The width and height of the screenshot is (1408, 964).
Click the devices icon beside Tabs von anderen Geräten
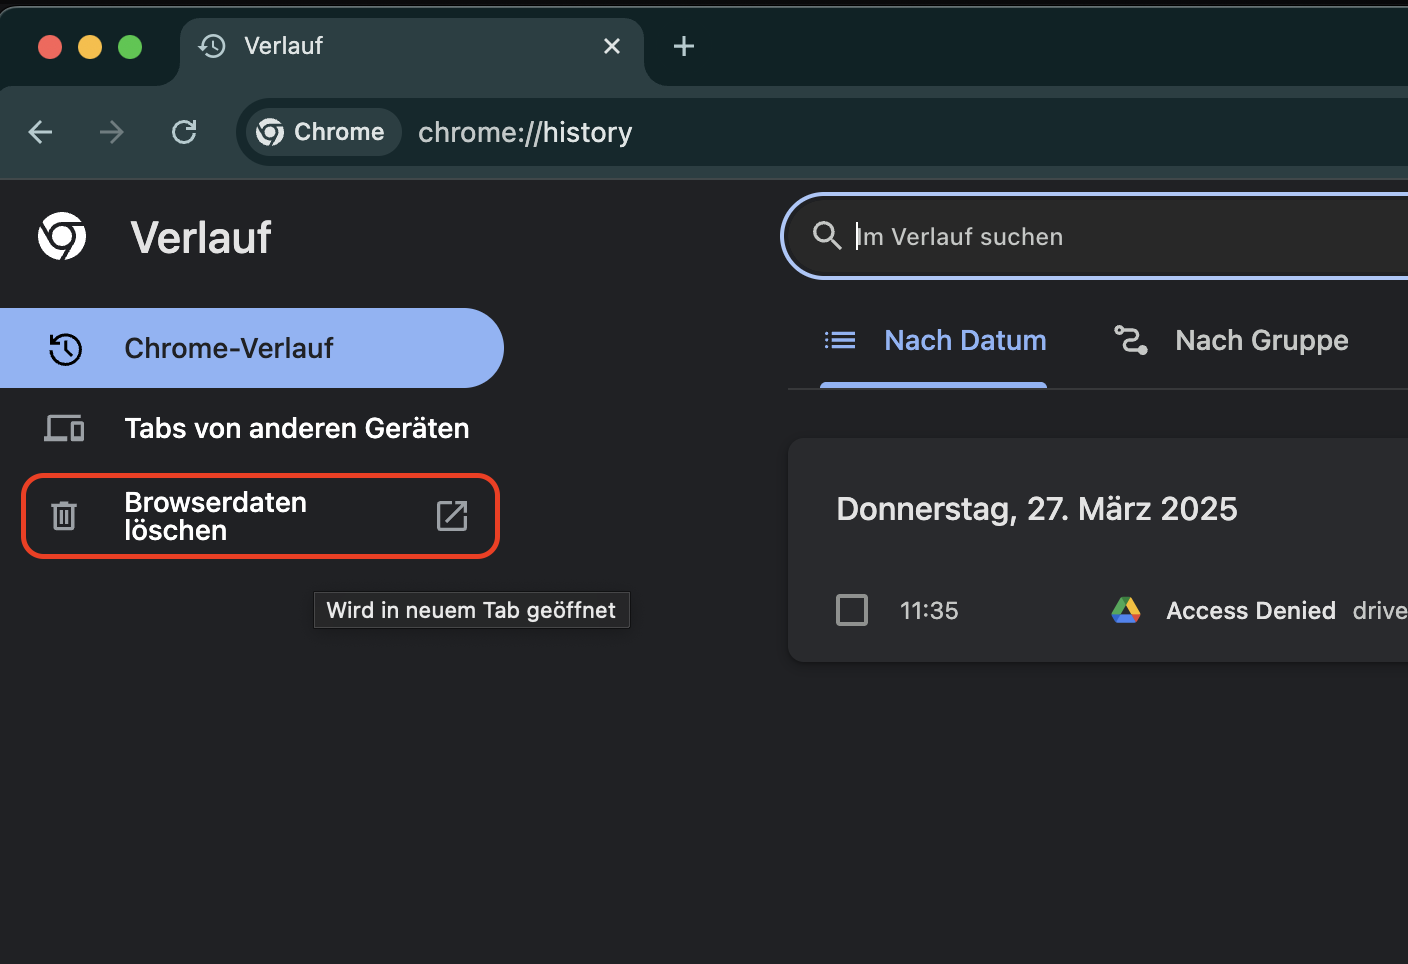point(64,428)
